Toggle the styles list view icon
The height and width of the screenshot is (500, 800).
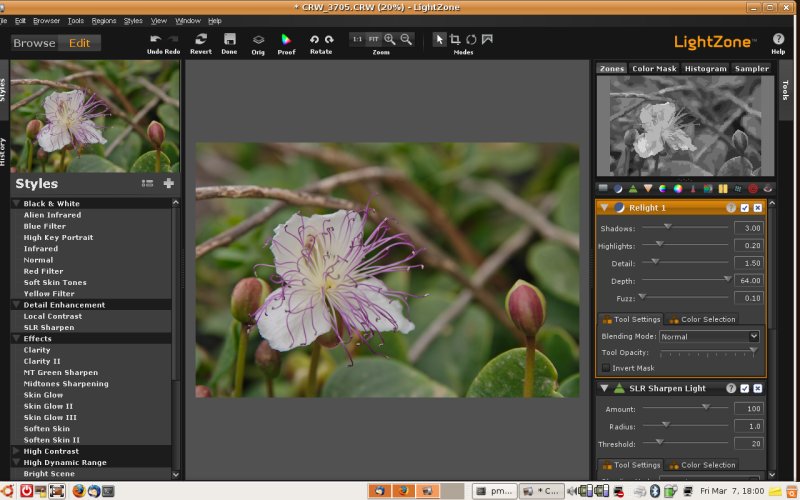147,183
